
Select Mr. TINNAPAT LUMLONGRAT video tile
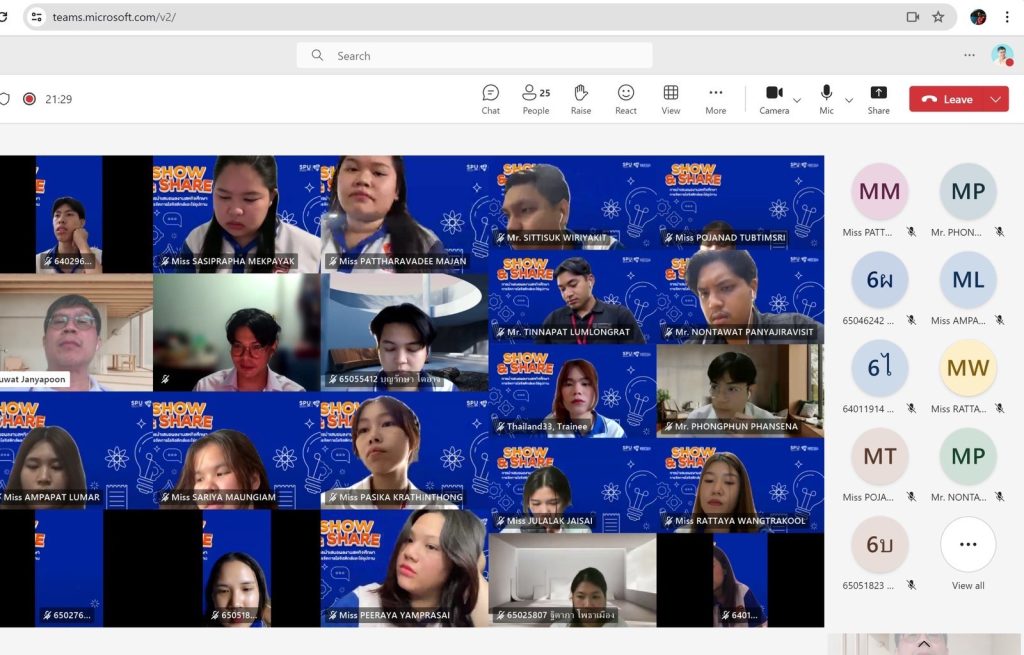573,297
